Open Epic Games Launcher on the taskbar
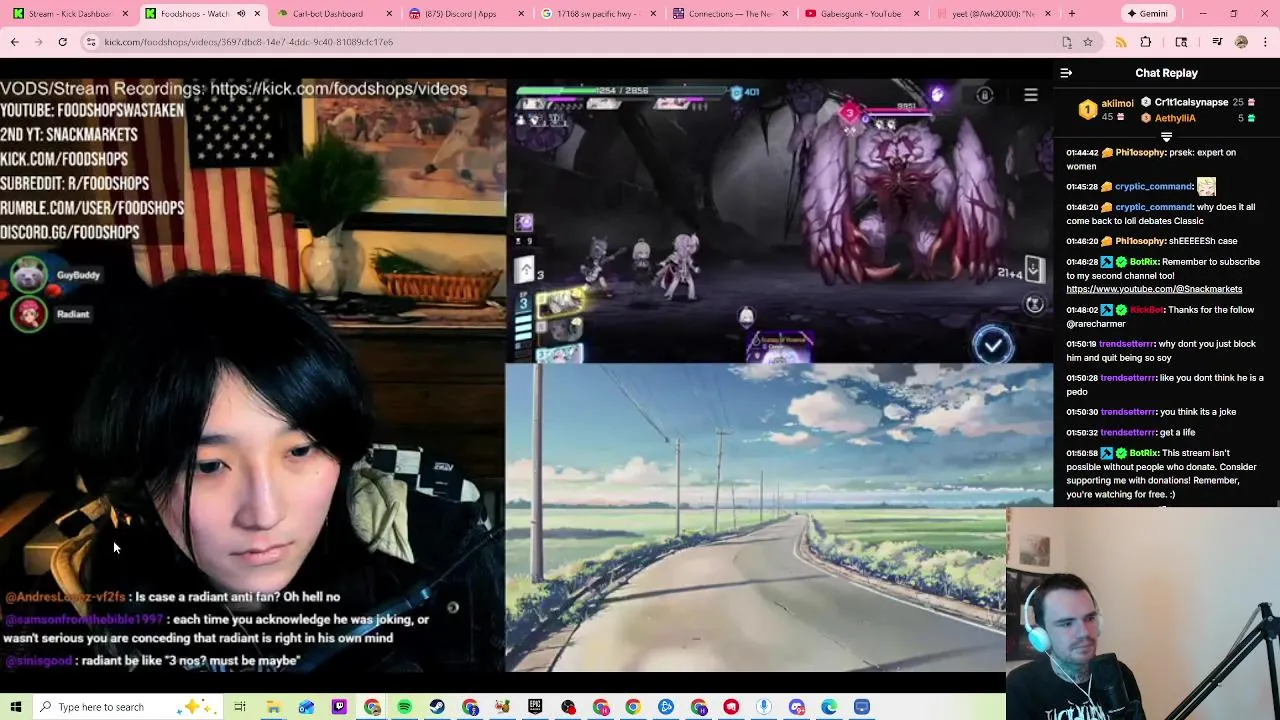 point(535,707)
